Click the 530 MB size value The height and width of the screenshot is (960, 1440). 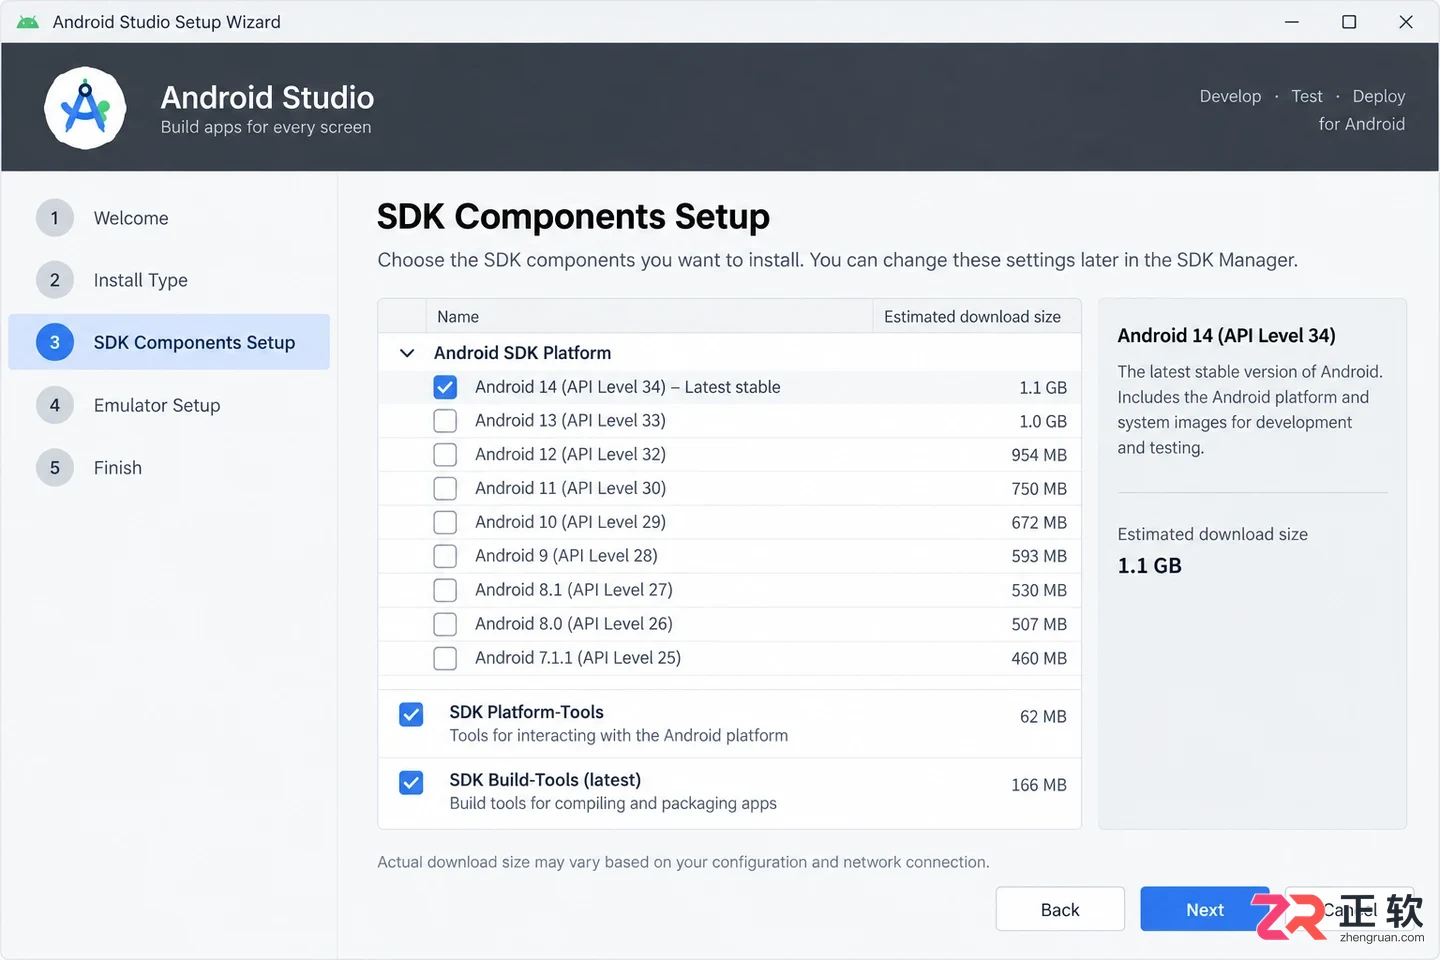point(1039,590)
